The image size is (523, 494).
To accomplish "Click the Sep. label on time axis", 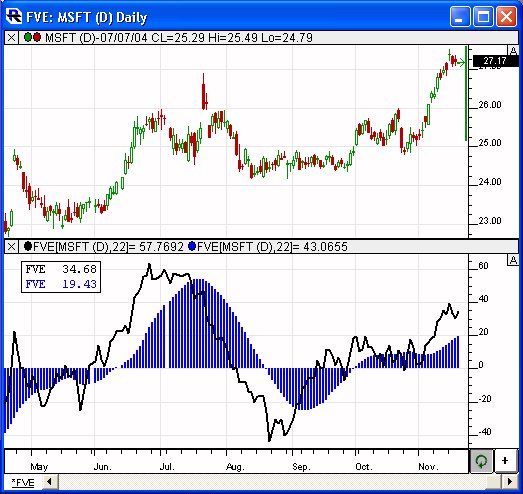I will [301, 466].
